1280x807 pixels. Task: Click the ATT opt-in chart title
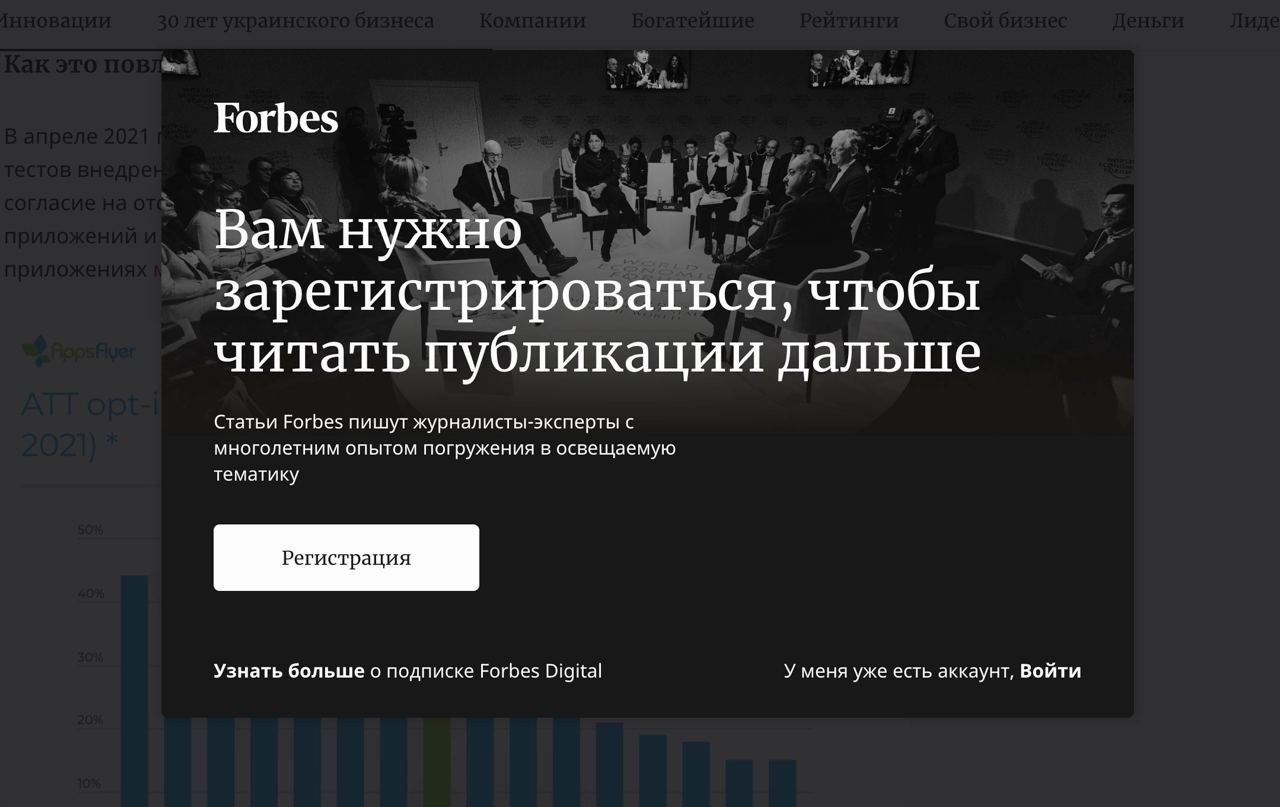[90, 425]
